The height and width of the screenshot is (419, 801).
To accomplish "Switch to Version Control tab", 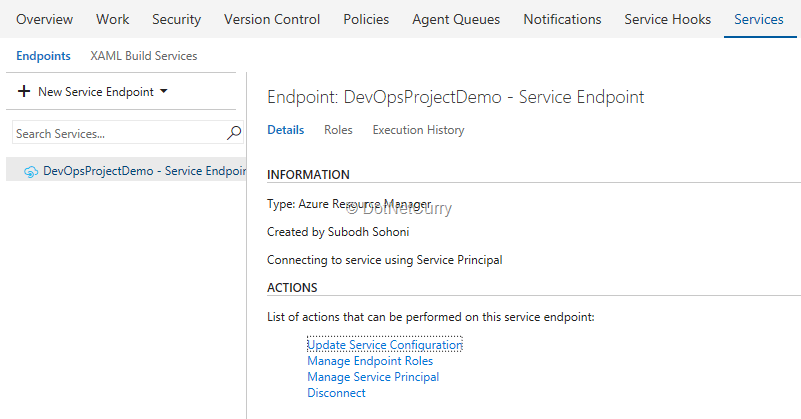I will 272,19.
